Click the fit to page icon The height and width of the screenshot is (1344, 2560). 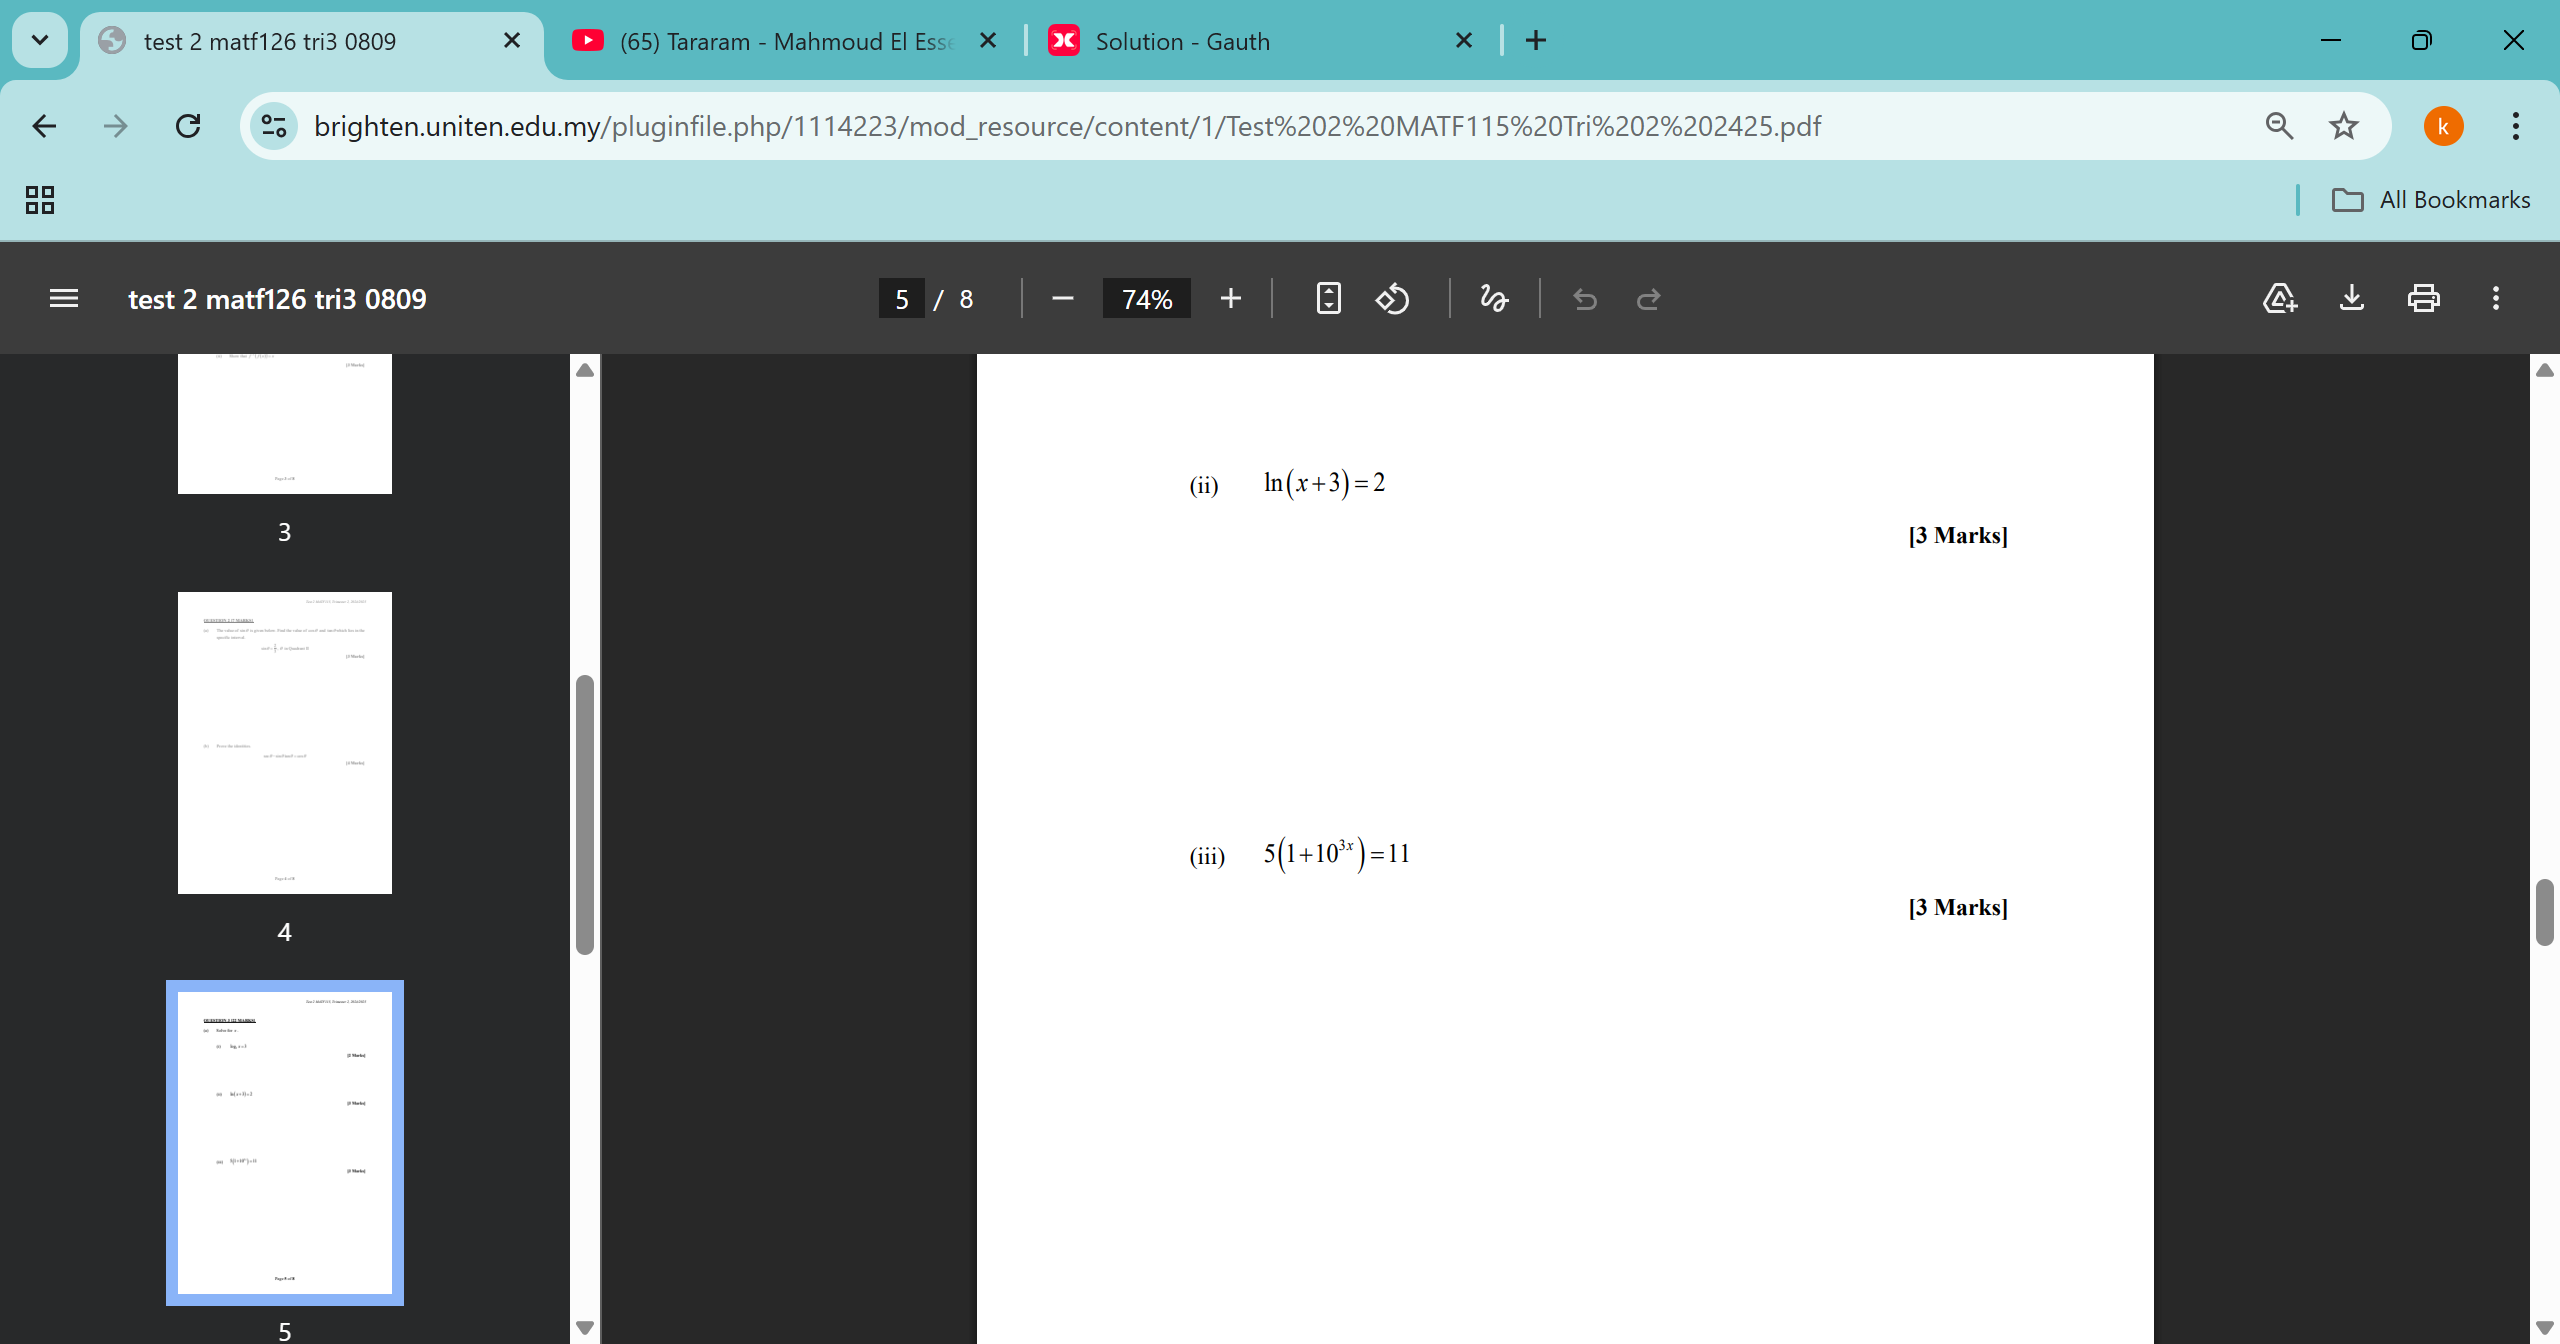[x=1328, y=299]
